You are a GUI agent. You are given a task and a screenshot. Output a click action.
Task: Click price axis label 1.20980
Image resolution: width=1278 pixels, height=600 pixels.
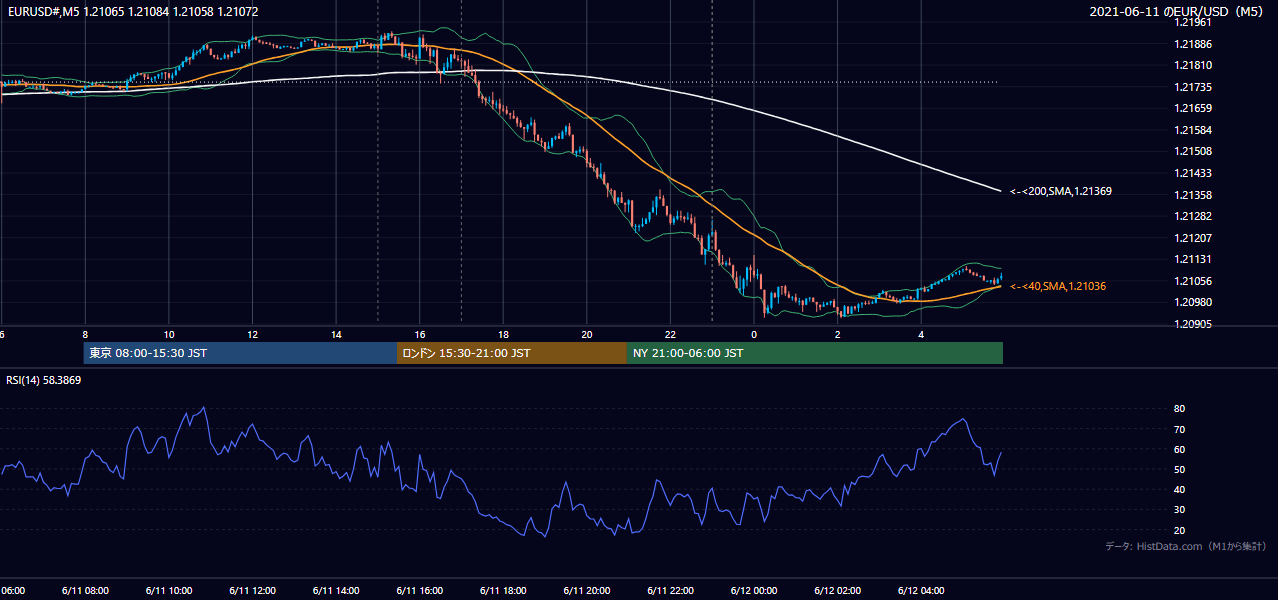click(1193, 302)
